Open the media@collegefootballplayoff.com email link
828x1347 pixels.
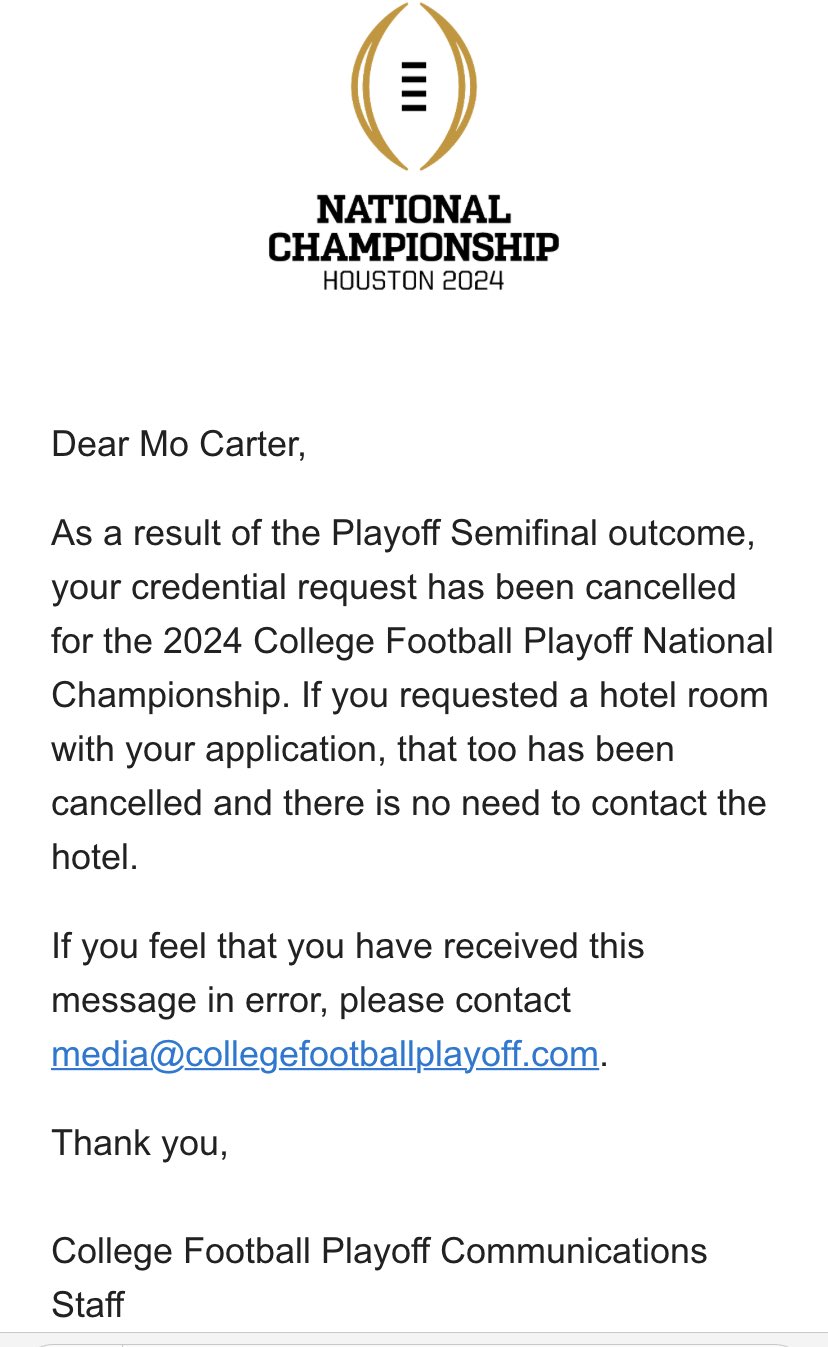coord(325,1054)
